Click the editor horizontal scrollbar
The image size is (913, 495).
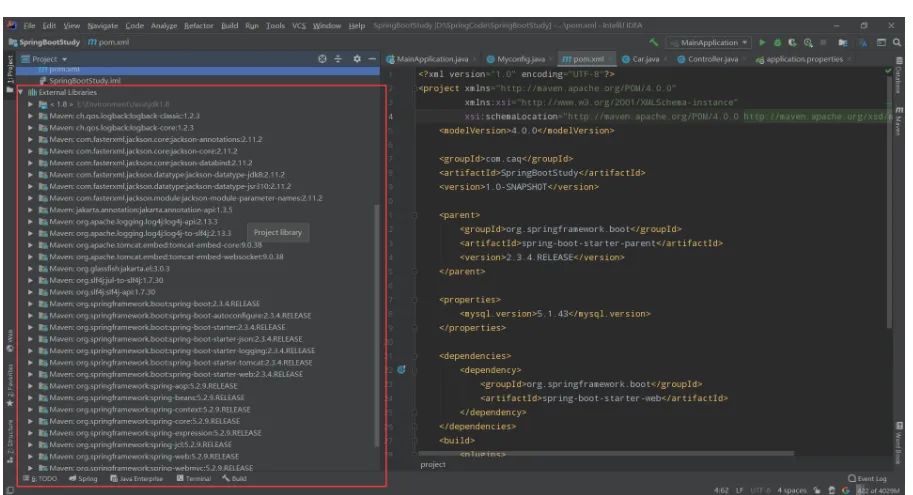pos(606,453)
